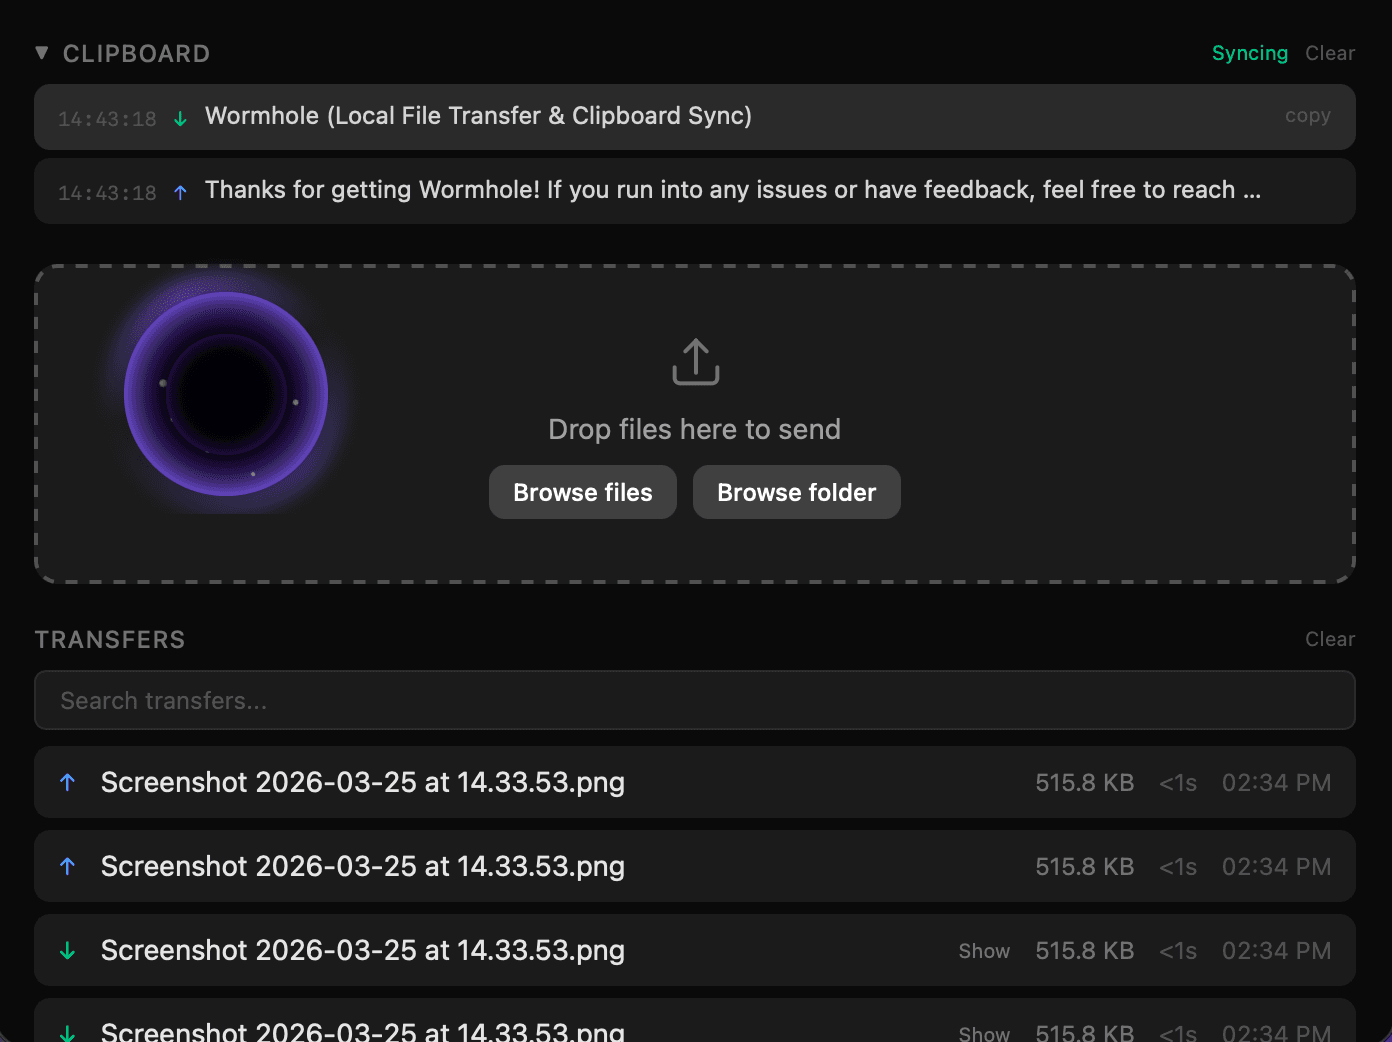Collapse the CLIPBOARD section
This screenshot has width=1392, height=1042.
41,52
